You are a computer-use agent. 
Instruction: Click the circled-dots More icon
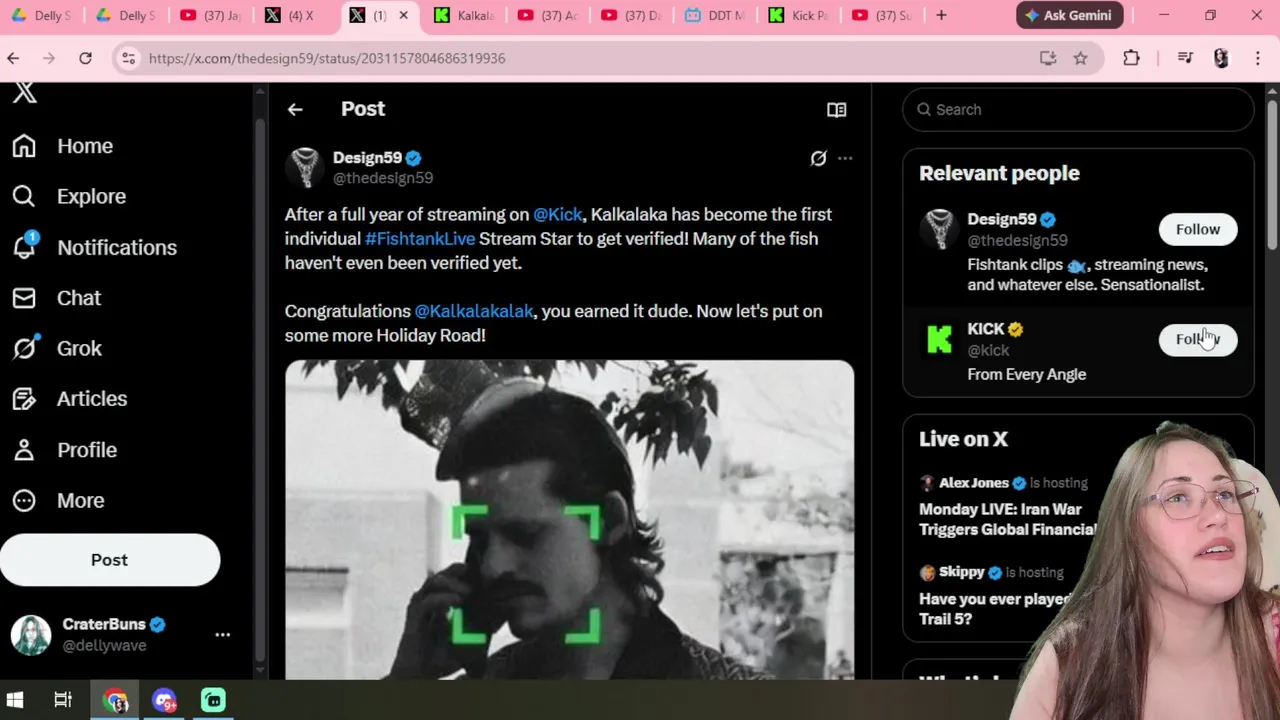[24, 500]
